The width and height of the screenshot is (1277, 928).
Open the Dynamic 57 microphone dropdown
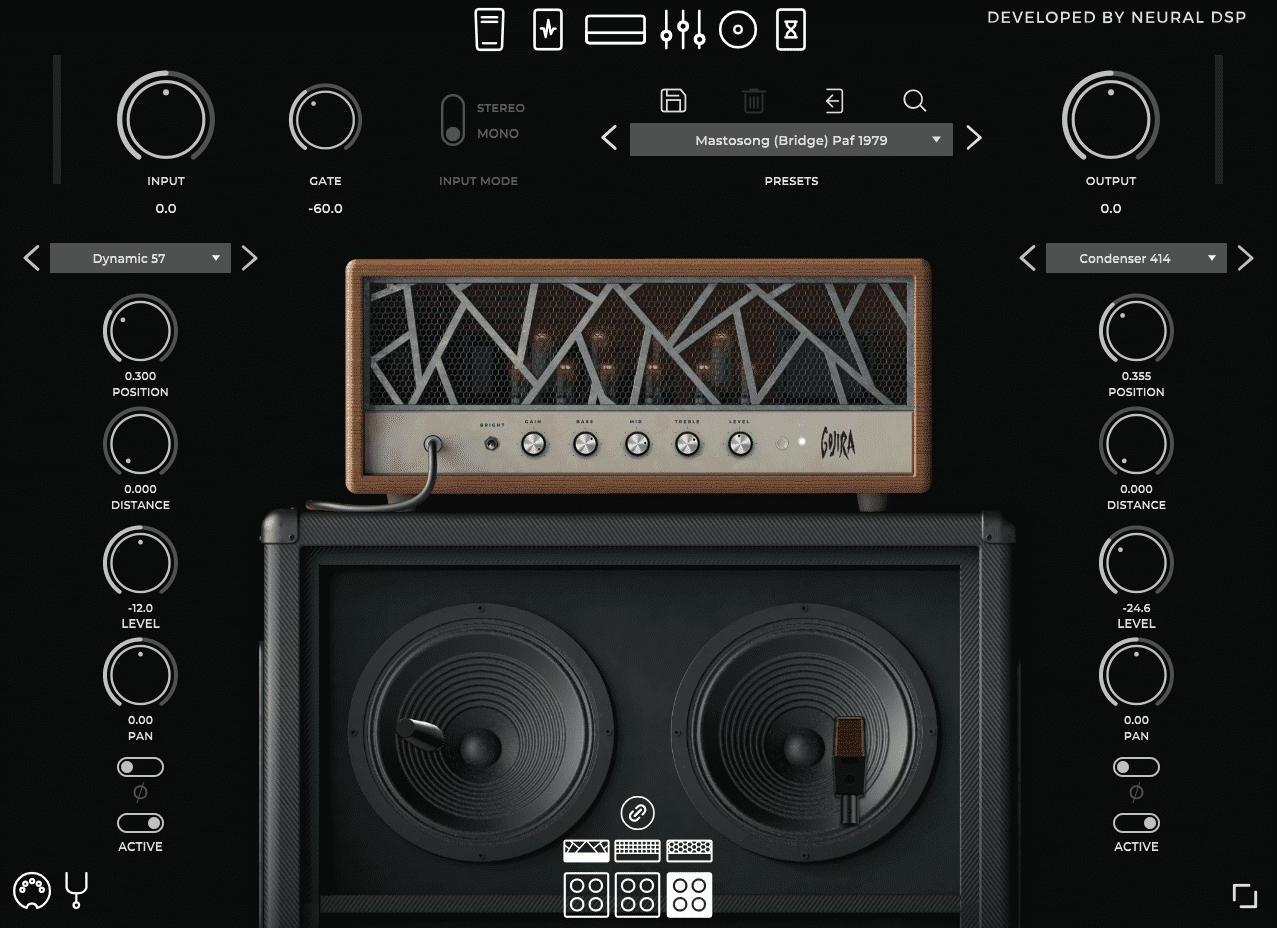[x=140, y=258]
